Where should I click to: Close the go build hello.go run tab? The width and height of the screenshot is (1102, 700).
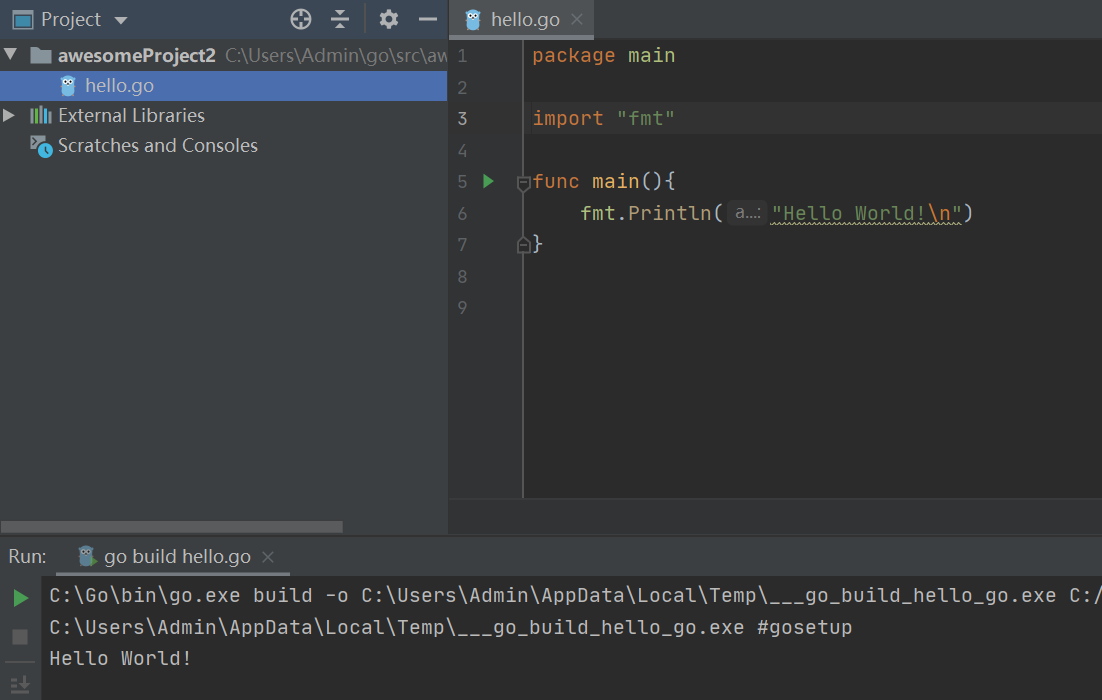tap(268, 557)
